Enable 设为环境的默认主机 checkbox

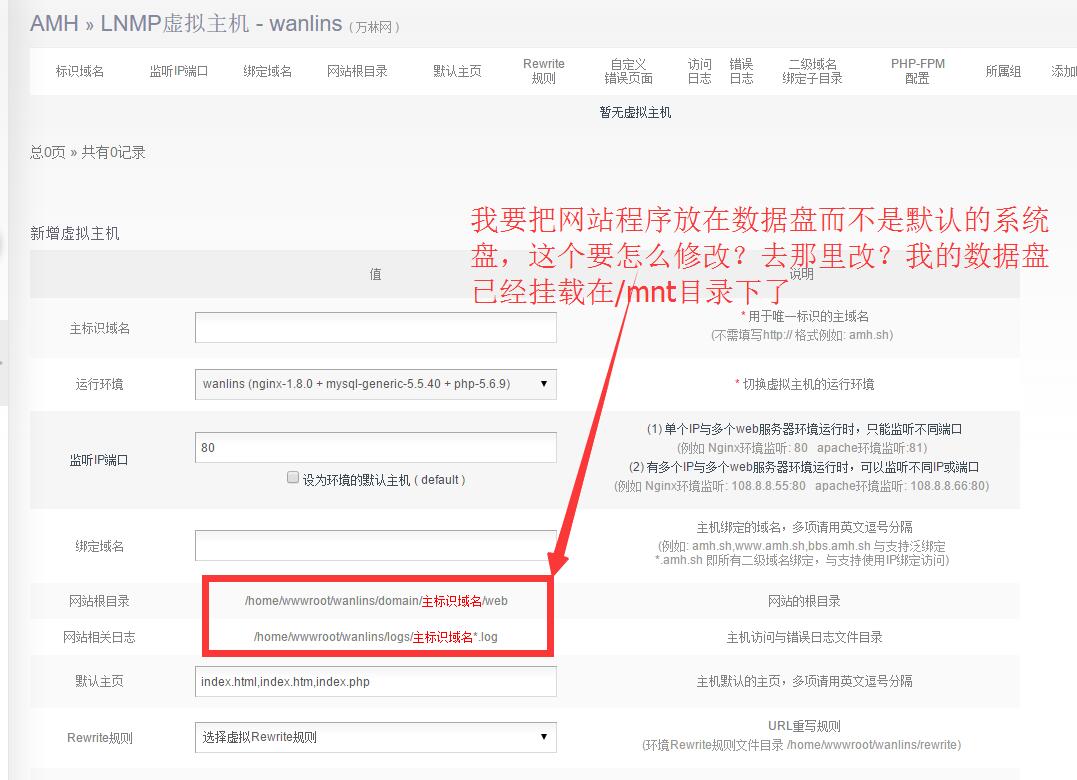(x=293, y=479)
